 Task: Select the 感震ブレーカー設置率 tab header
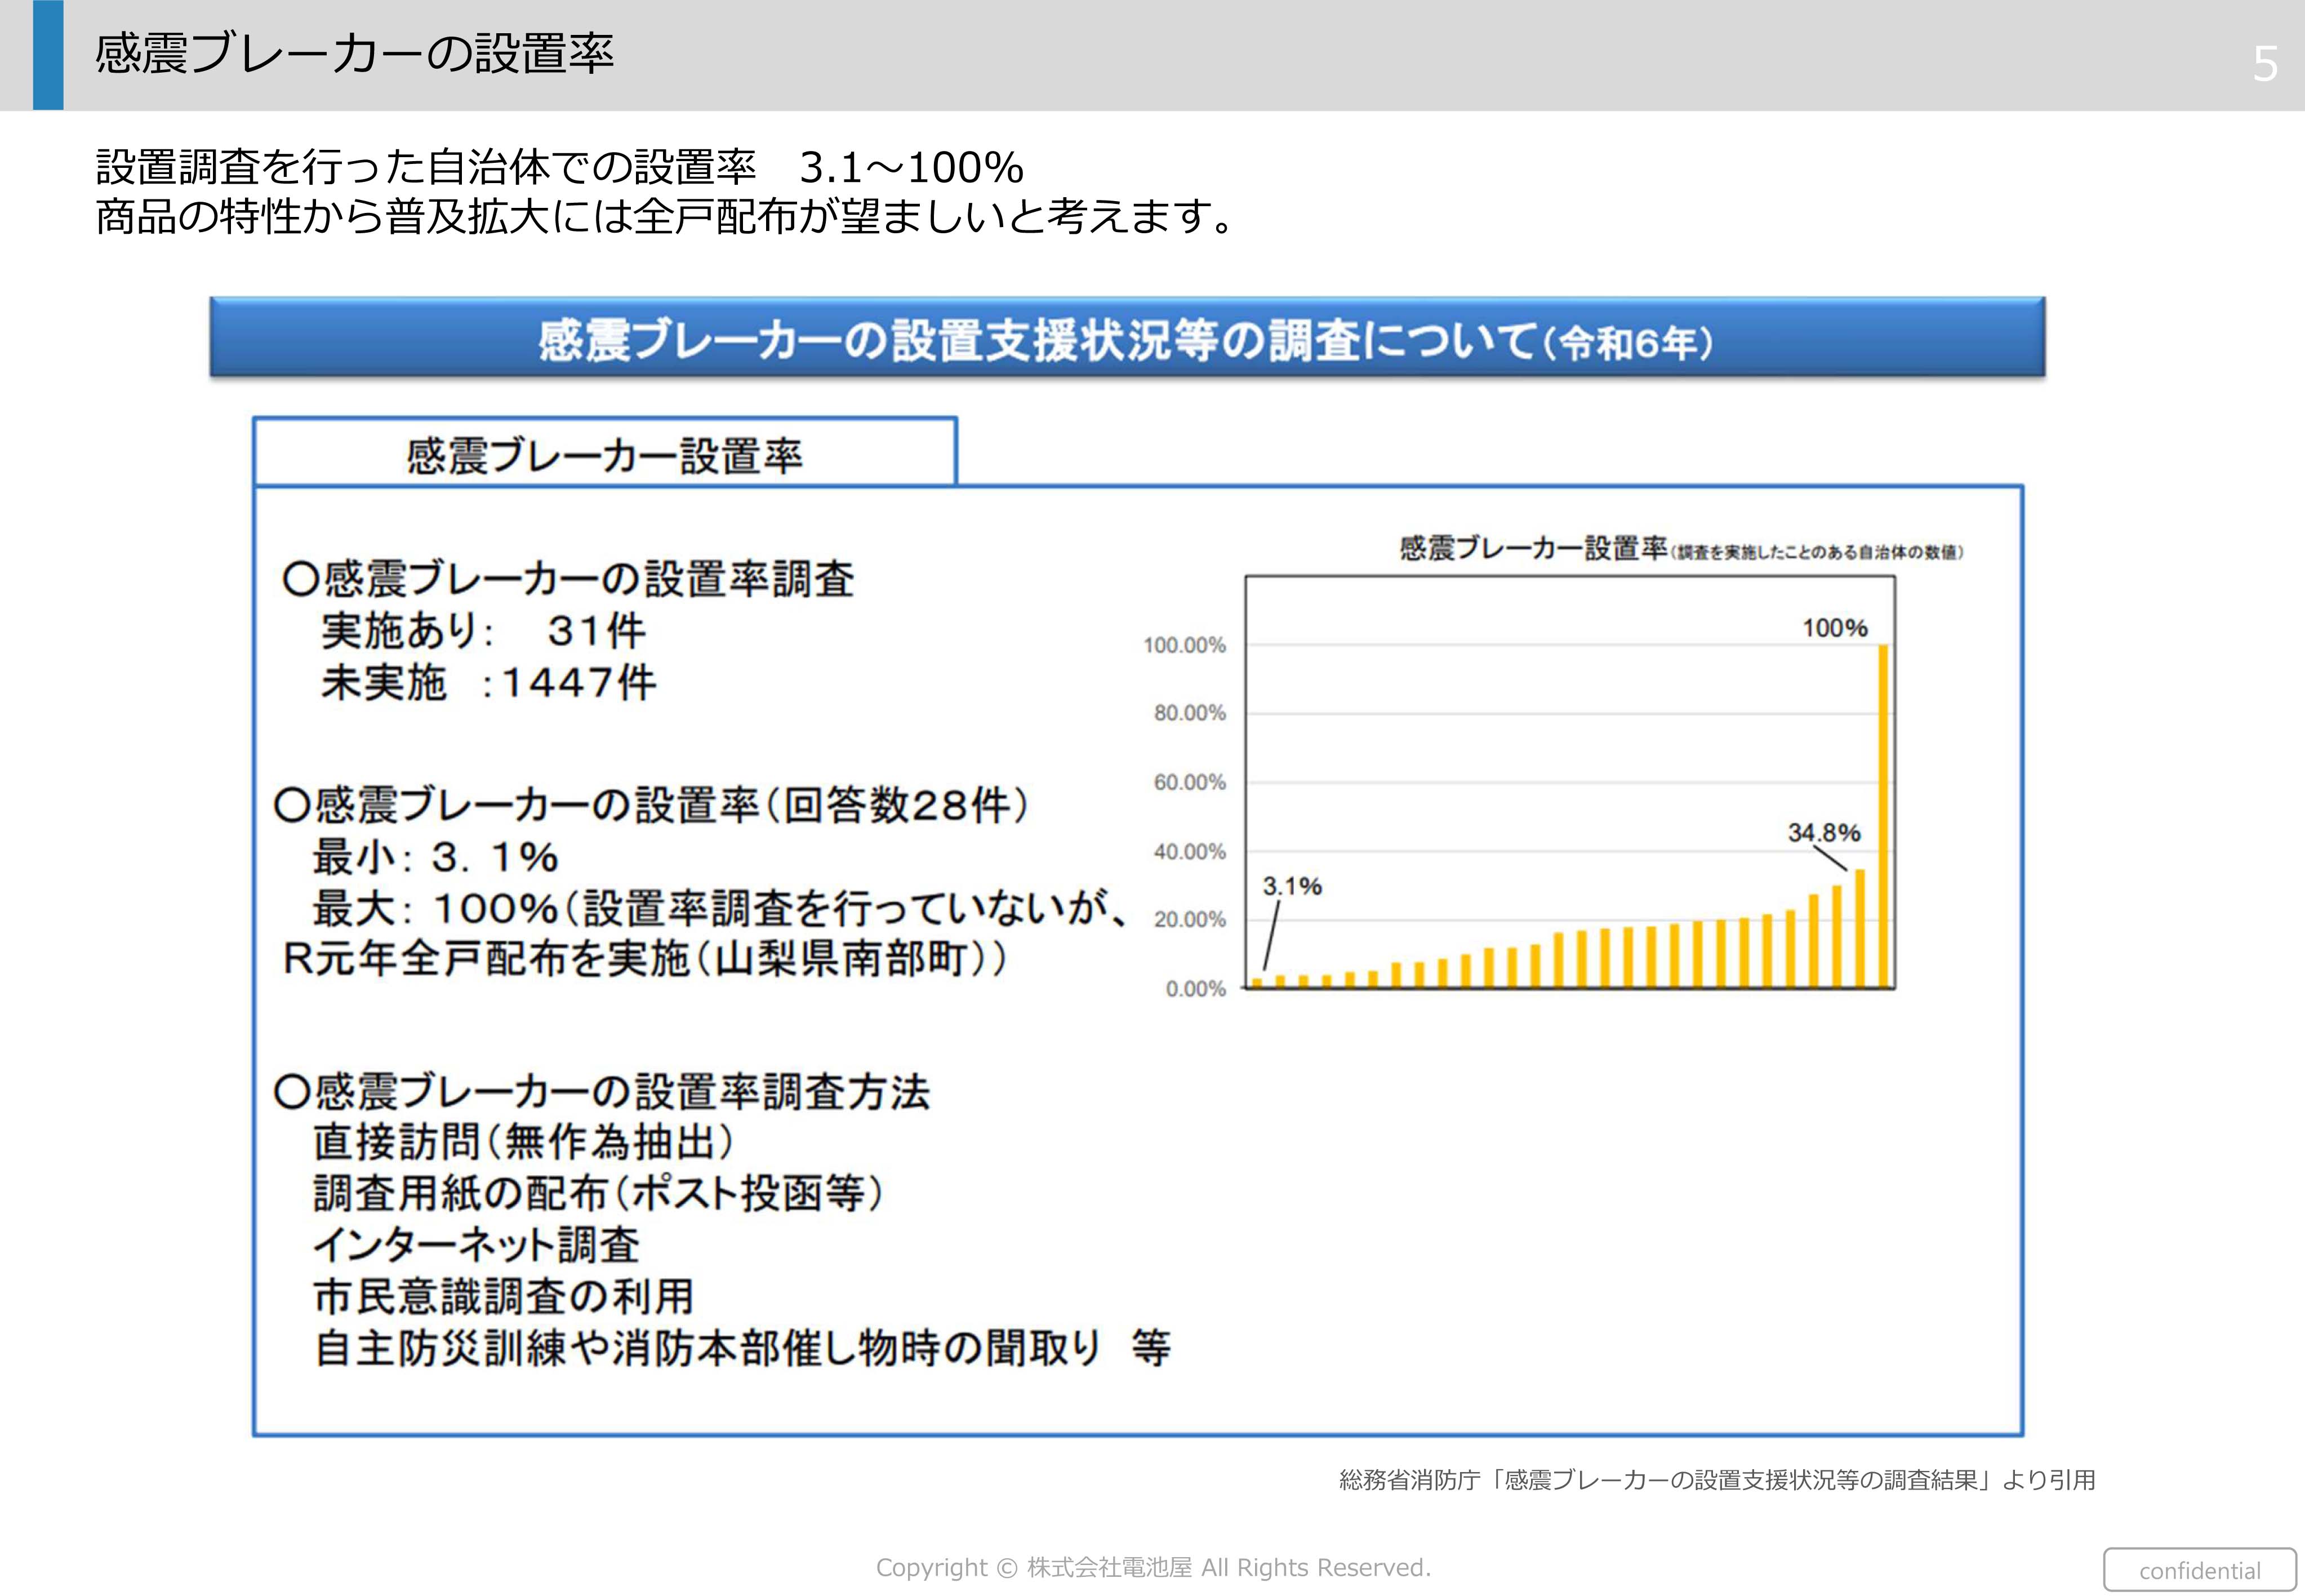pyautogui.click(x=604, y=455)
